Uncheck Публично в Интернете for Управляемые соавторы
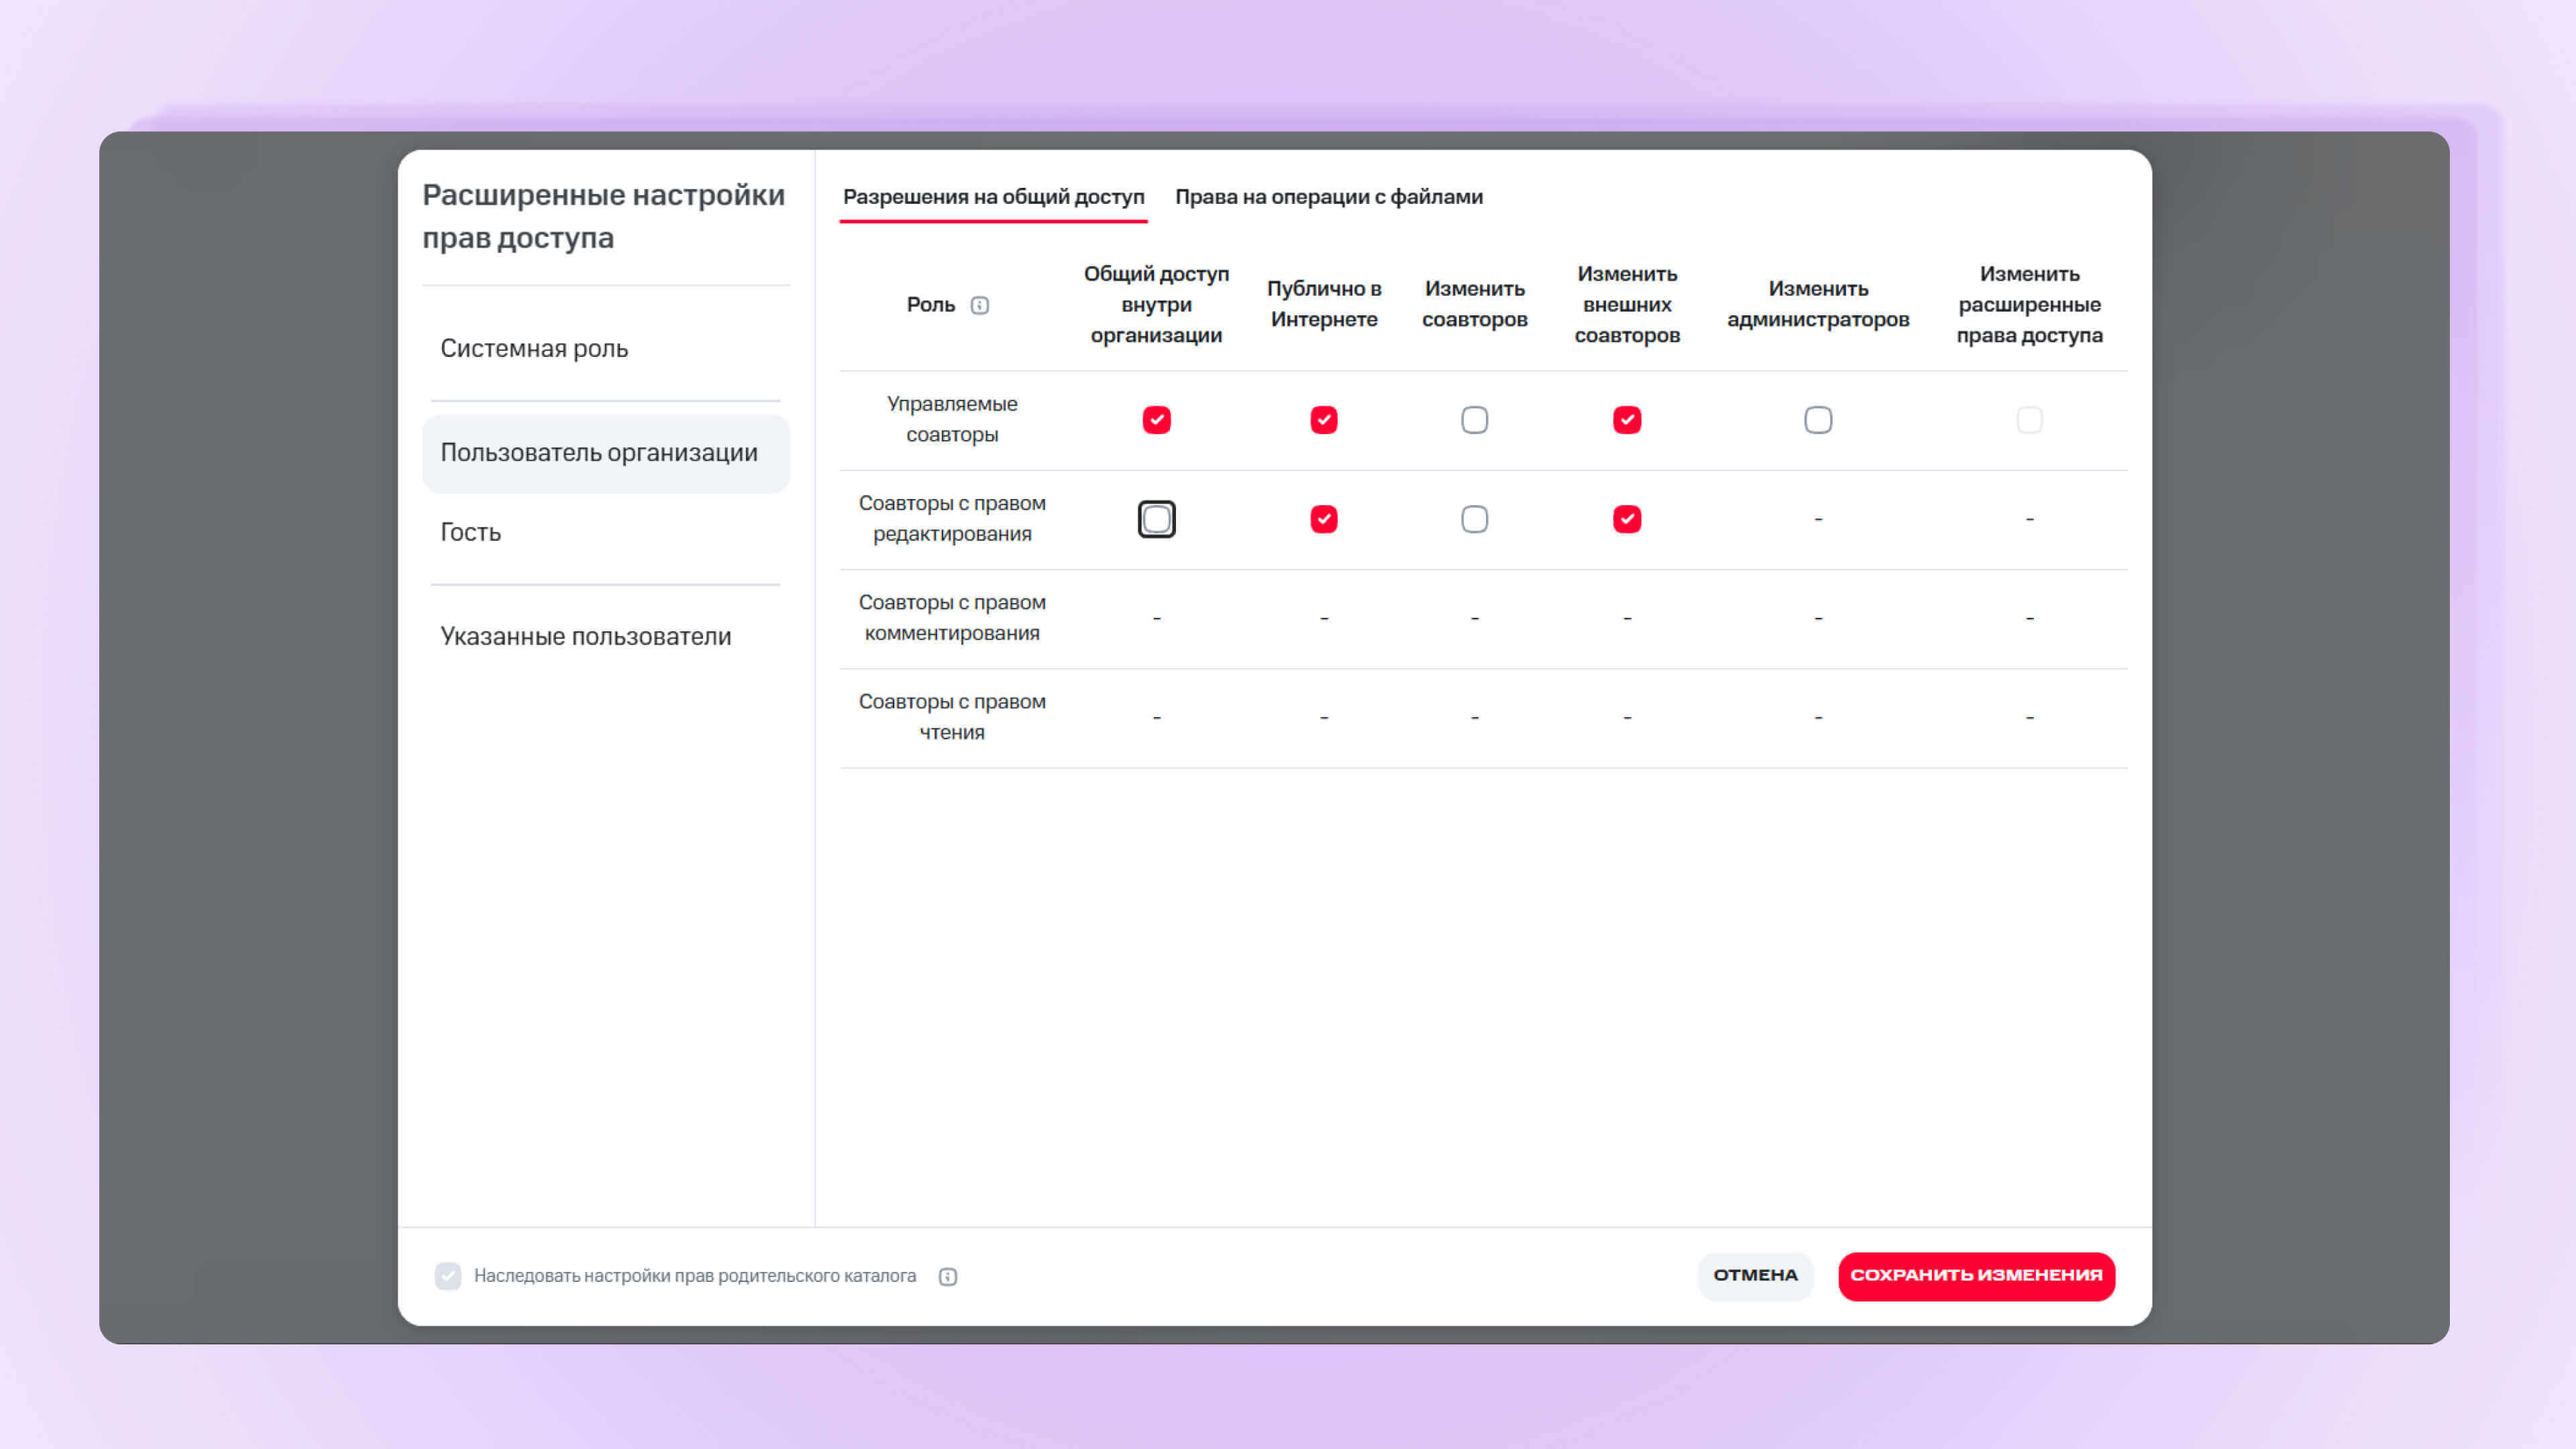 [x=1324, y=420]
